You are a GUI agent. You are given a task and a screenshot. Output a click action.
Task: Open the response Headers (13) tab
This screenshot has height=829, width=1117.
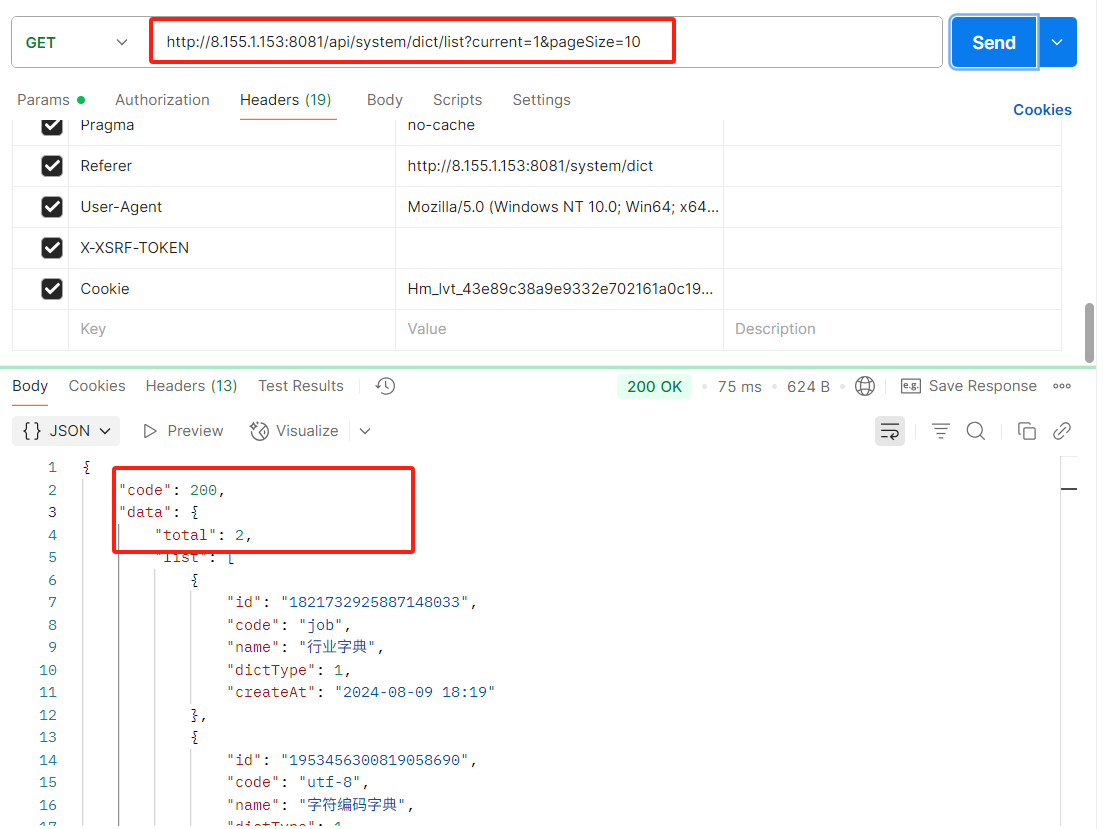pyautogui.click(x=191, y=386)
